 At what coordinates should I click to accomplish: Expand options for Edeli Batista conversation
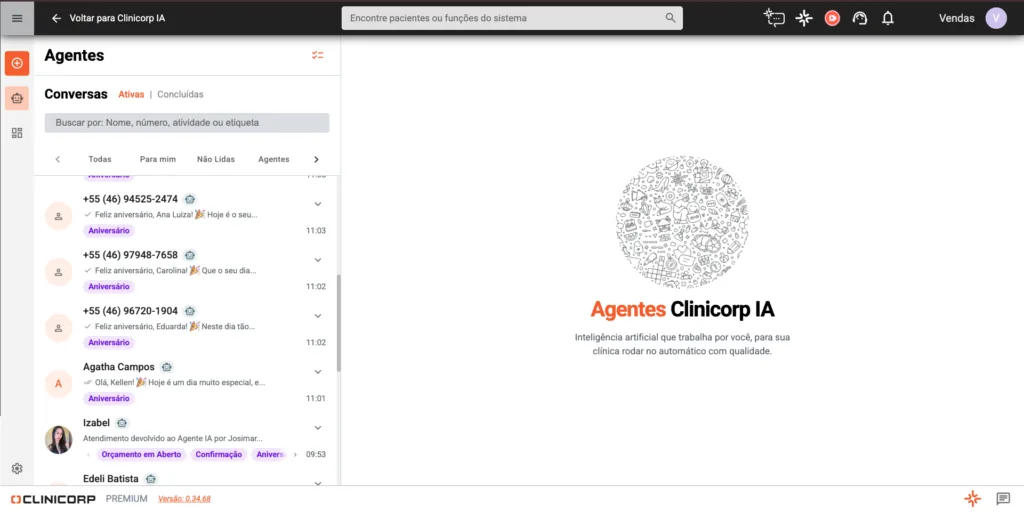(x=318, y=483)
